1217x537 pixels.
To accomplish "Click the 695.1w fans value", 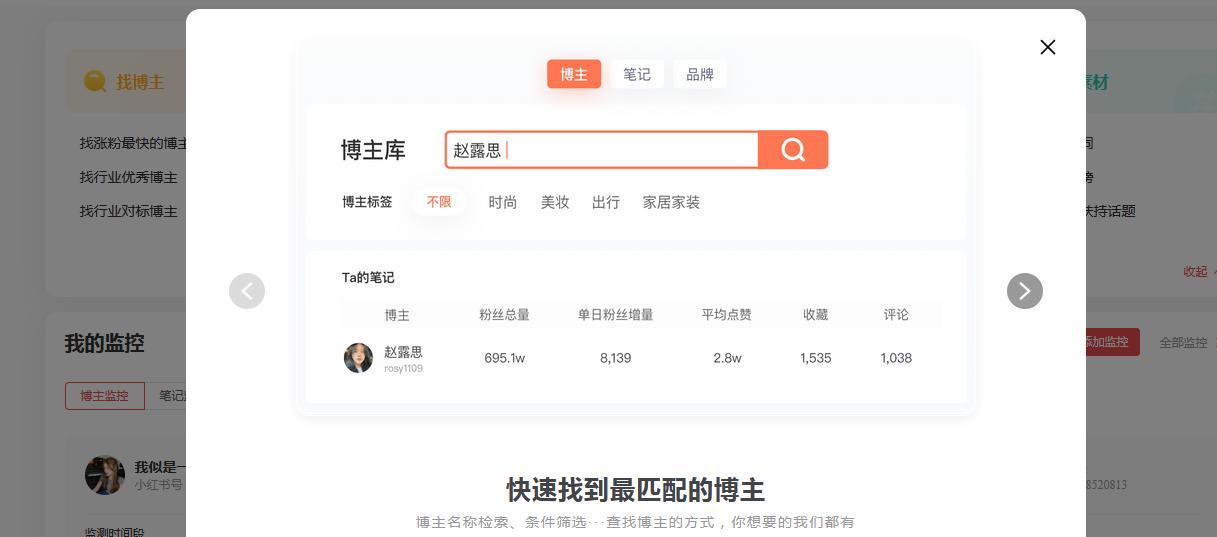I will click(x=505, y=358).
